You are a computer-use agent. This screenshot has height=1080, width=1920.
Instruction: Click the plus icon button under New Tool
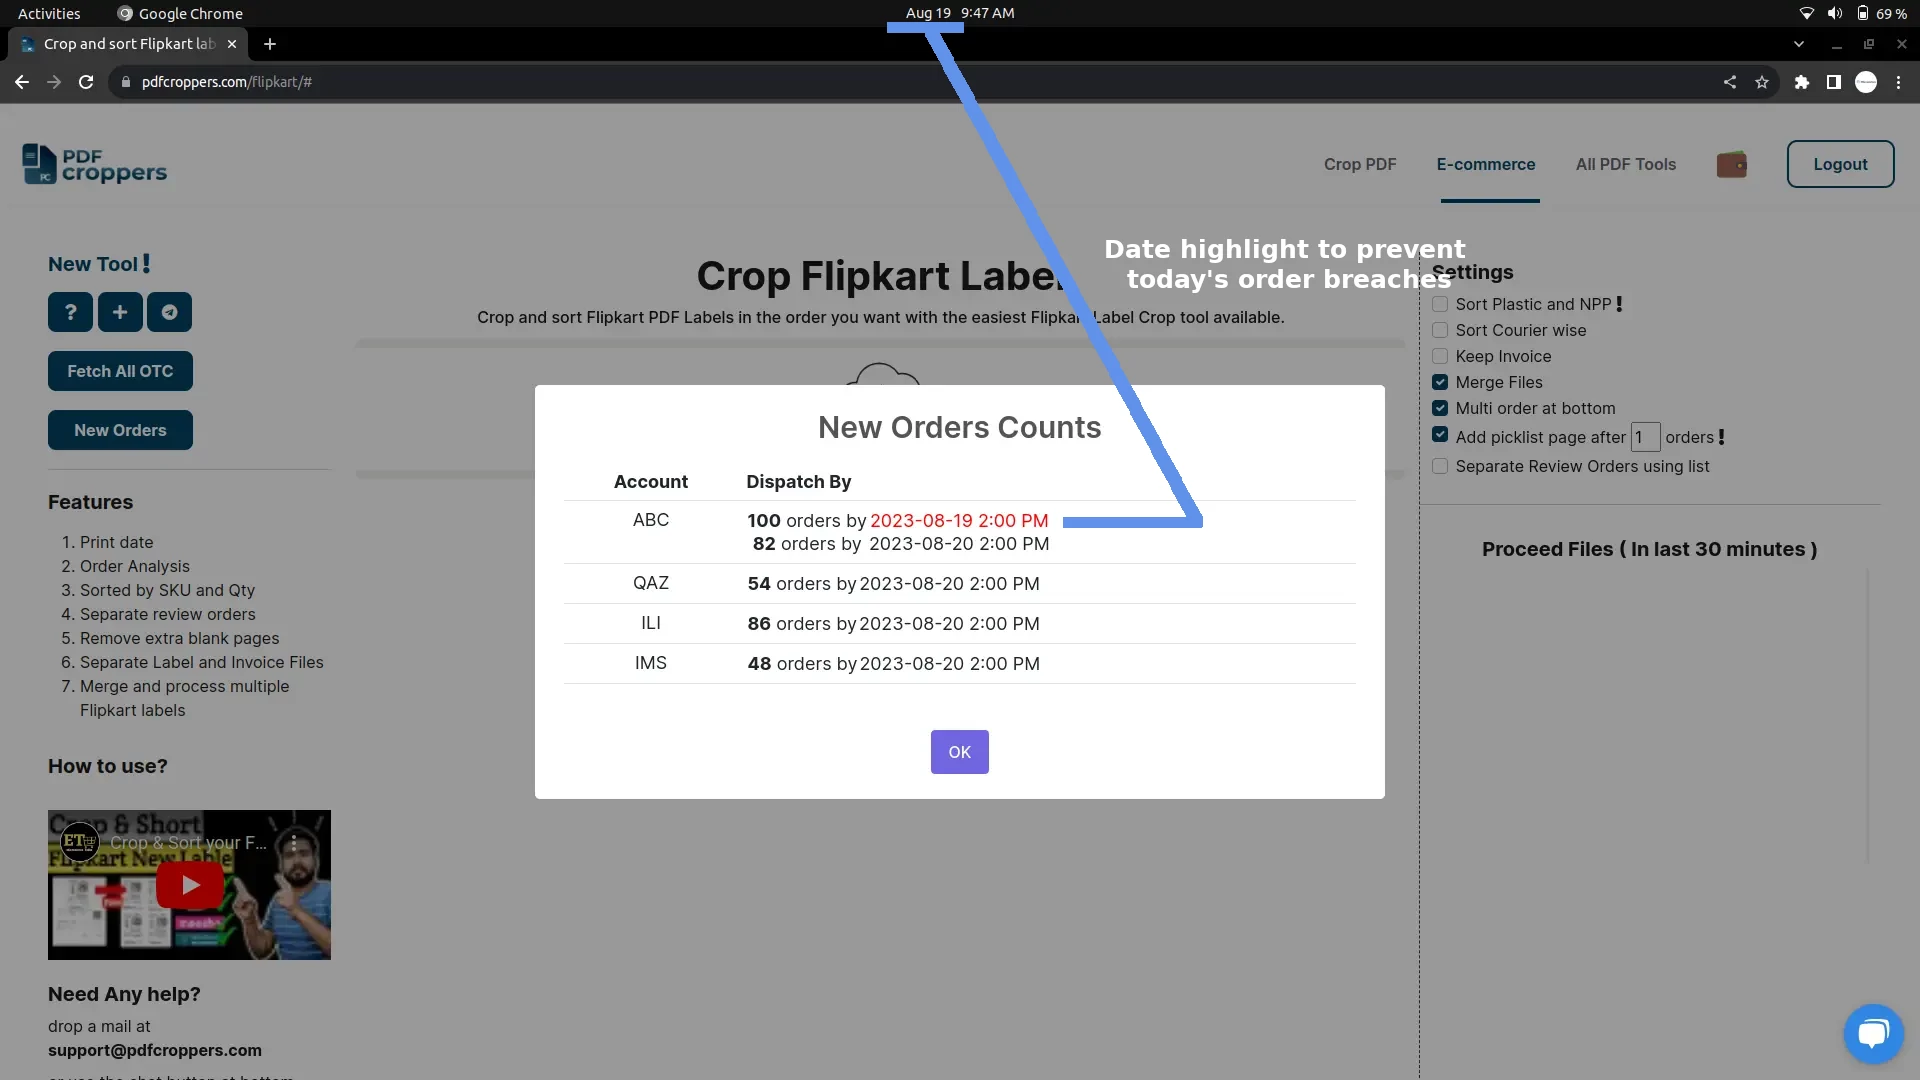[x=120, y=312]
